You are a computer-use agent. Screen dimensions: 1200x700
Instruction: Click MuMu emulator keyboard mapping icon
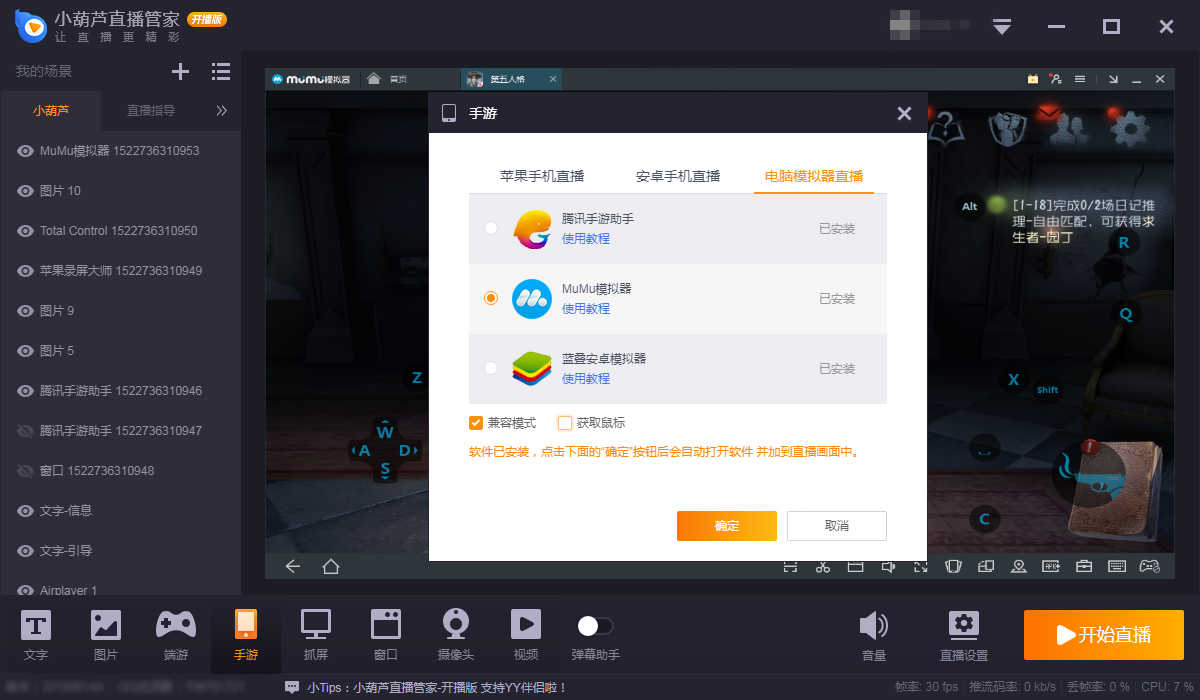[1117, 566]
